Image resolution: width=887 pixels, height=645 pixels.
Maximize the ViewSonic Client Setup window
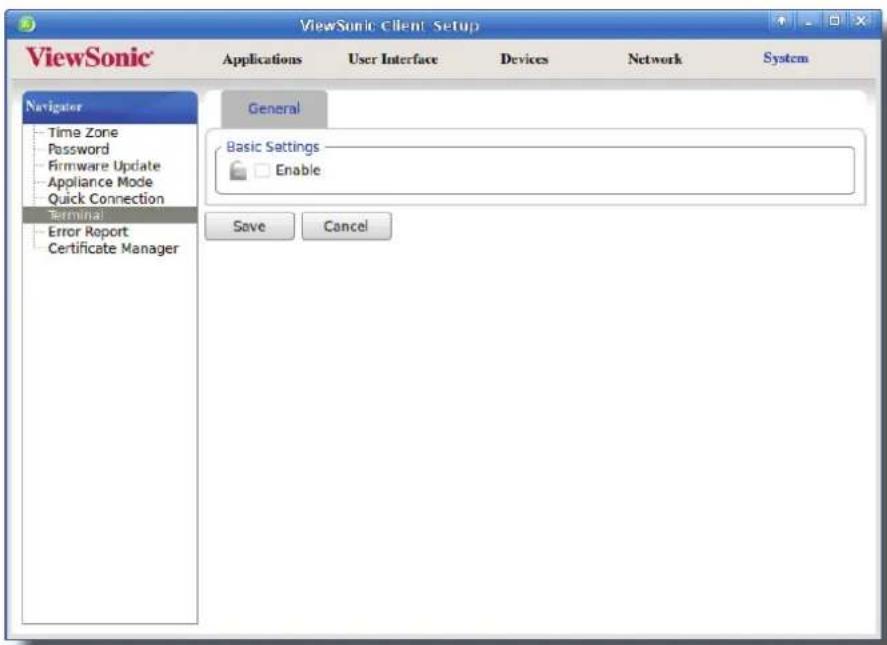pyautogui.click(x=834, y=22)
